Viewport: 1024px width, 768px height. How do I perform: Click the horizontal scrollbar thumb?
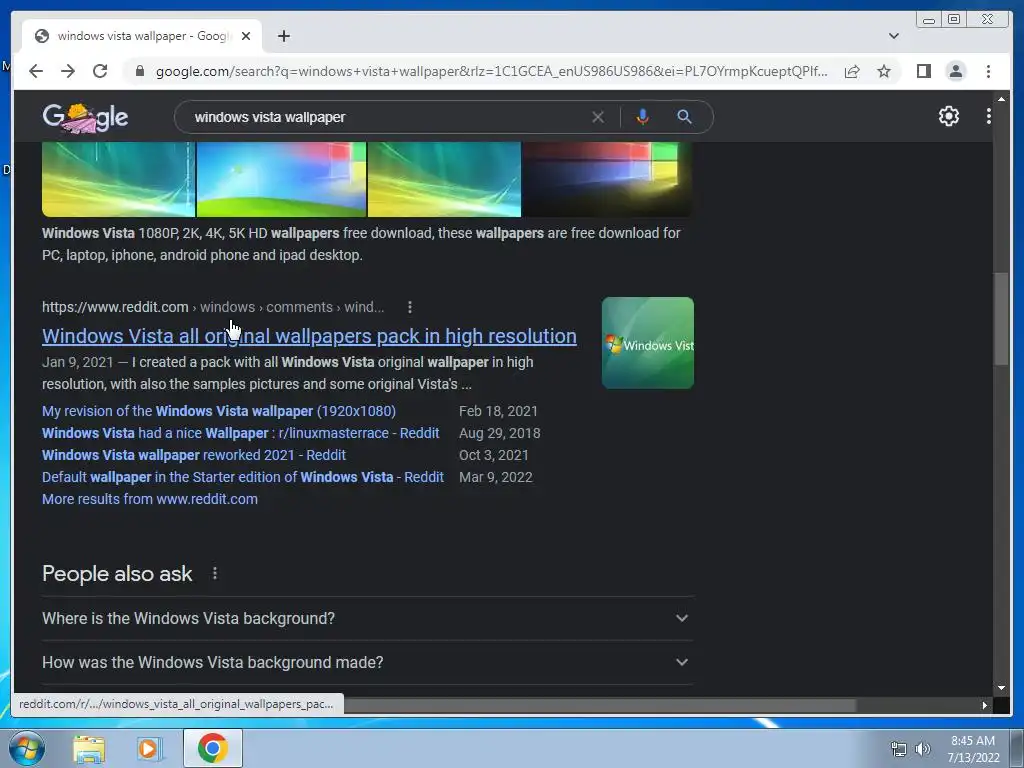tap(600, 705)
